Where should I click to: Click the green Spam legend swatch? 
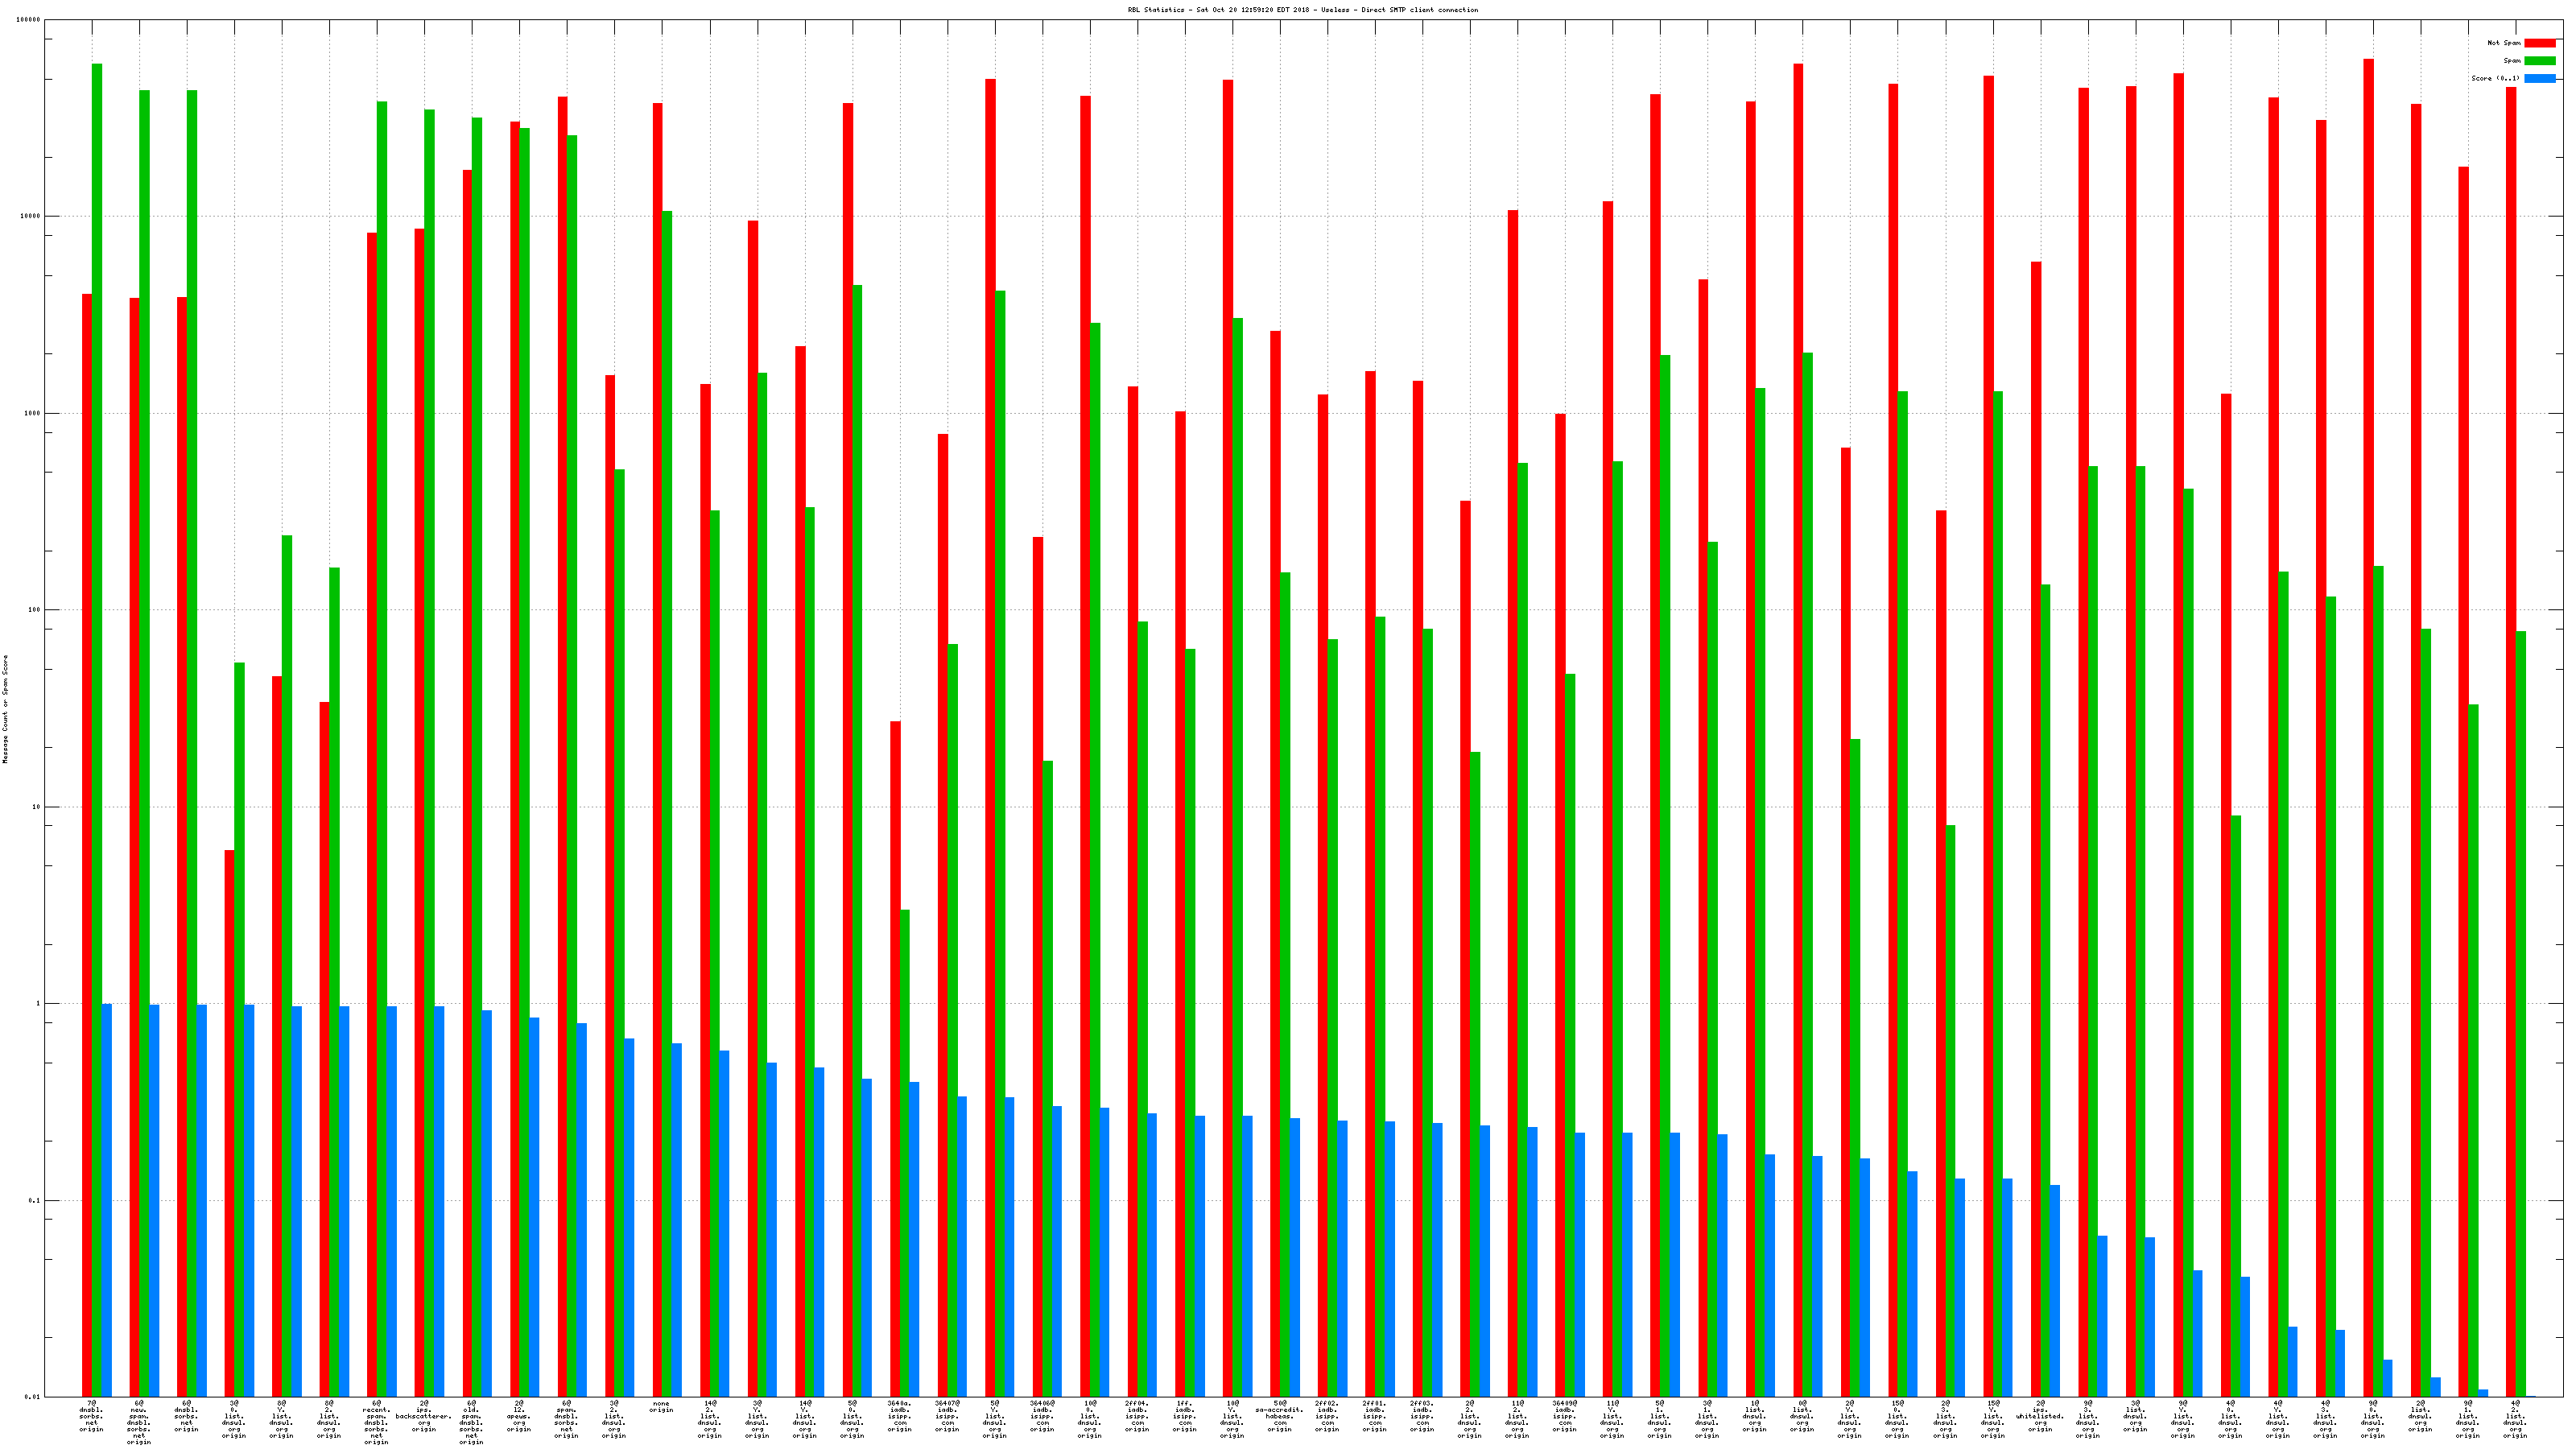[x=2540, y=61]
